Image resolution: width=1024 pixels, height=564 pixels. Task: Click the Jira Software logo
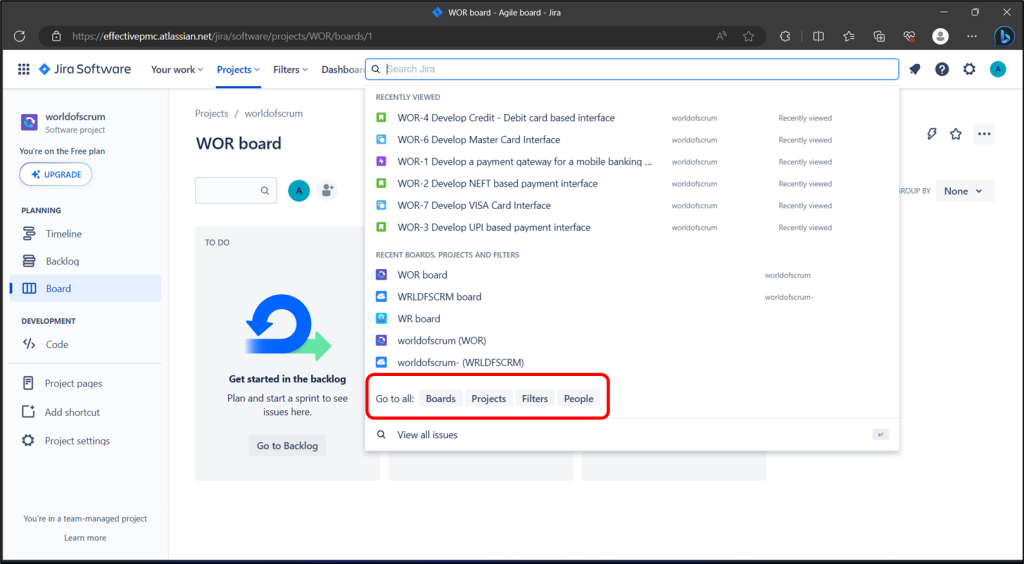click(85, 69)
